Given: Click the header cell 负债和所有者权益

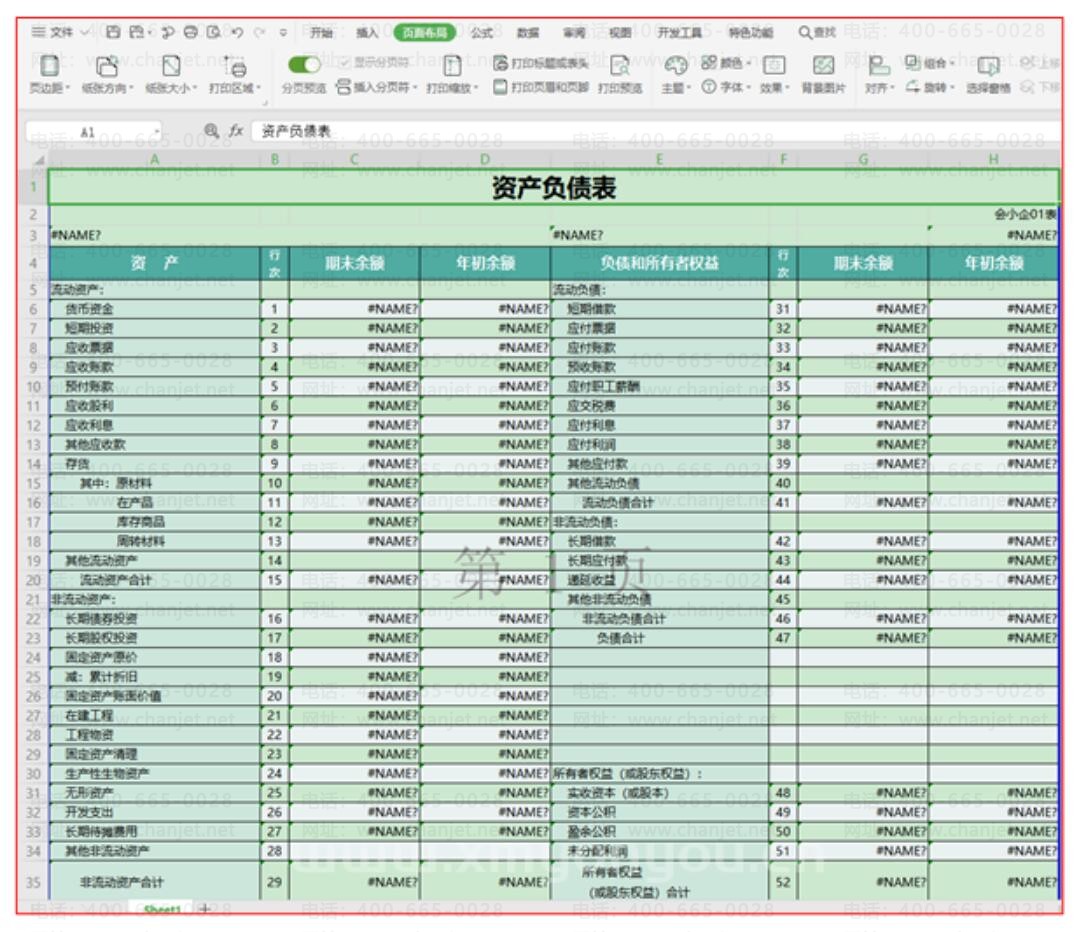Looking at the screenshot, I should (660, 263).
